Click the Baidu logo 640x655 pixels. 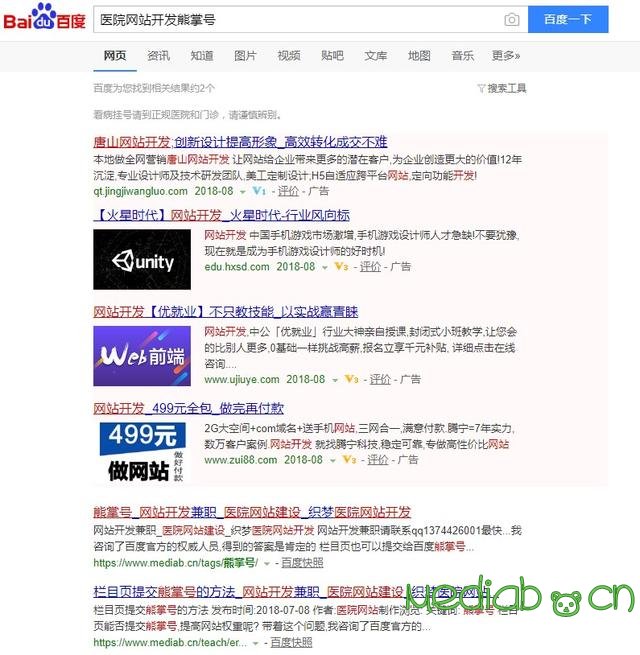coord(44,17)
